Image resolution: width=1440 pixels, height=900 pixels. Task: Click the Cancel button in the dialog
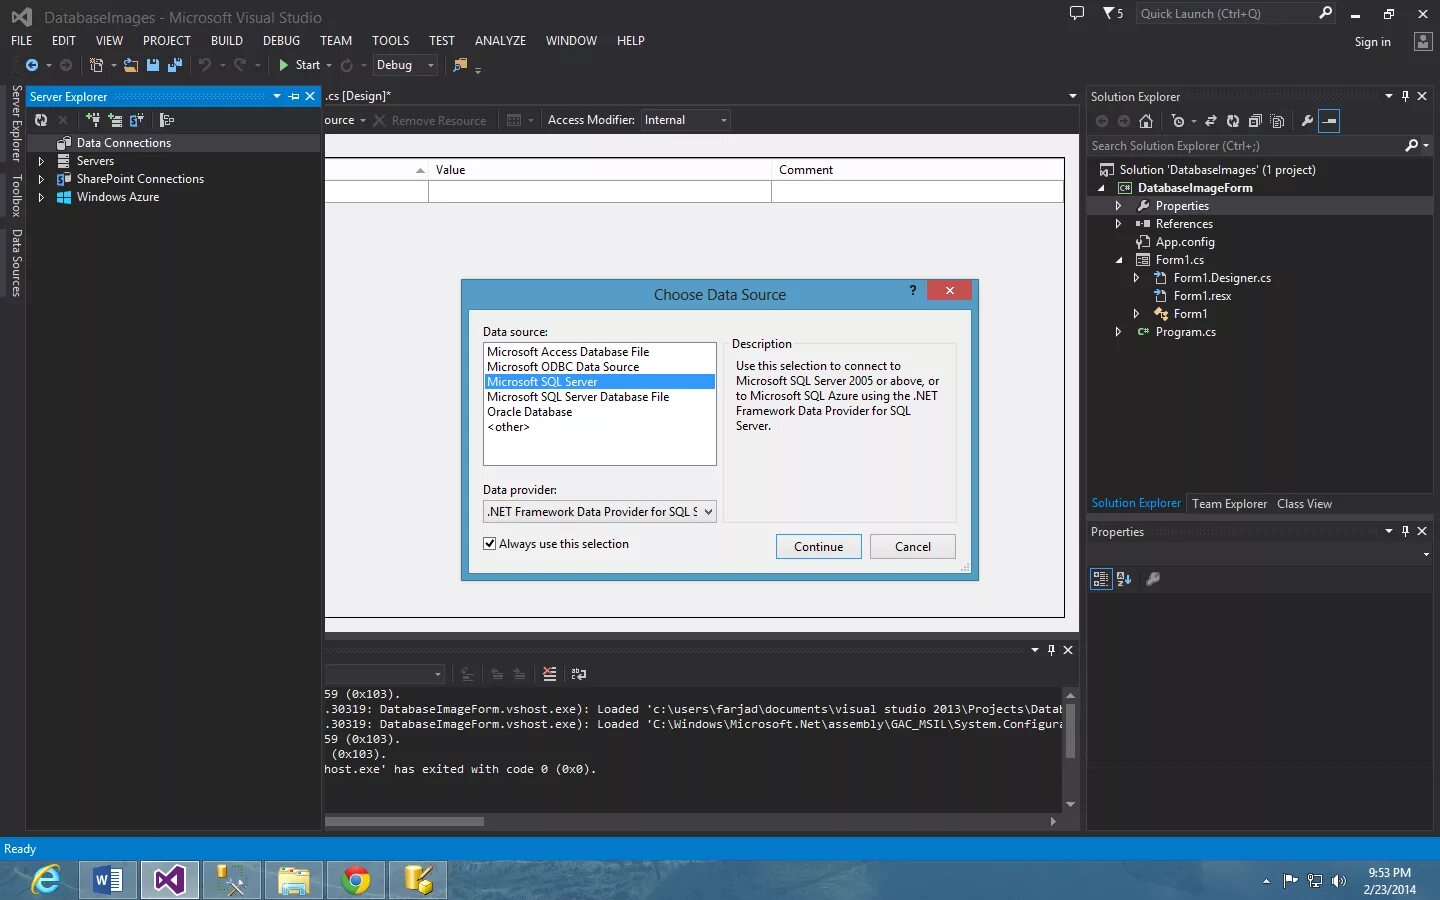coord(912,546)
